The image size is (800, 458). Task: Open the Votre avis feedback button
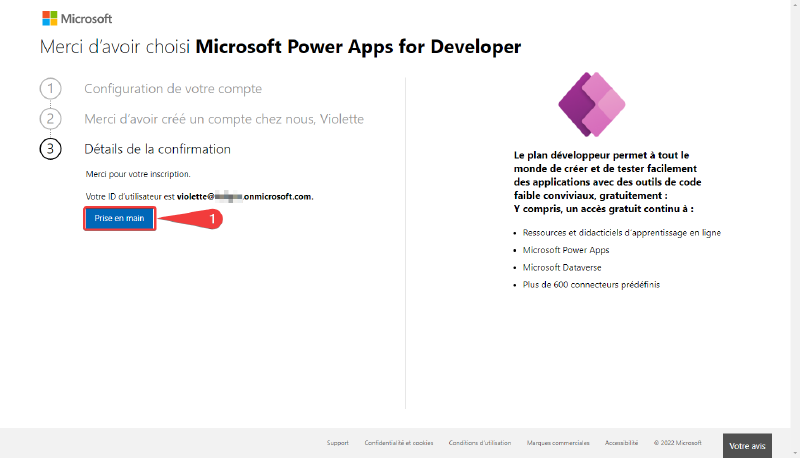click(x=747, y=446)
